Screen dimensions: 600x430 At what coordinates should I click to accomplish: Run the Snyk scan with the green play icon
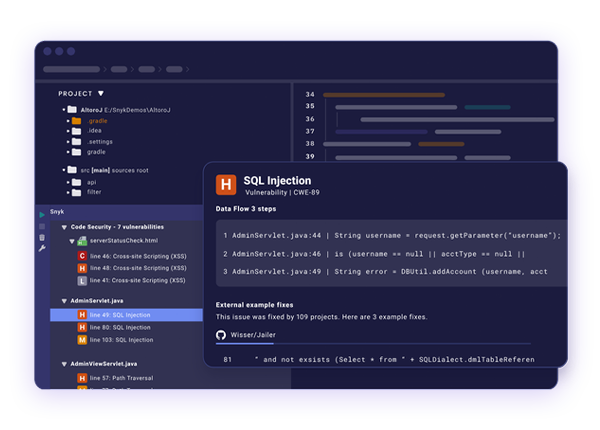42,215
